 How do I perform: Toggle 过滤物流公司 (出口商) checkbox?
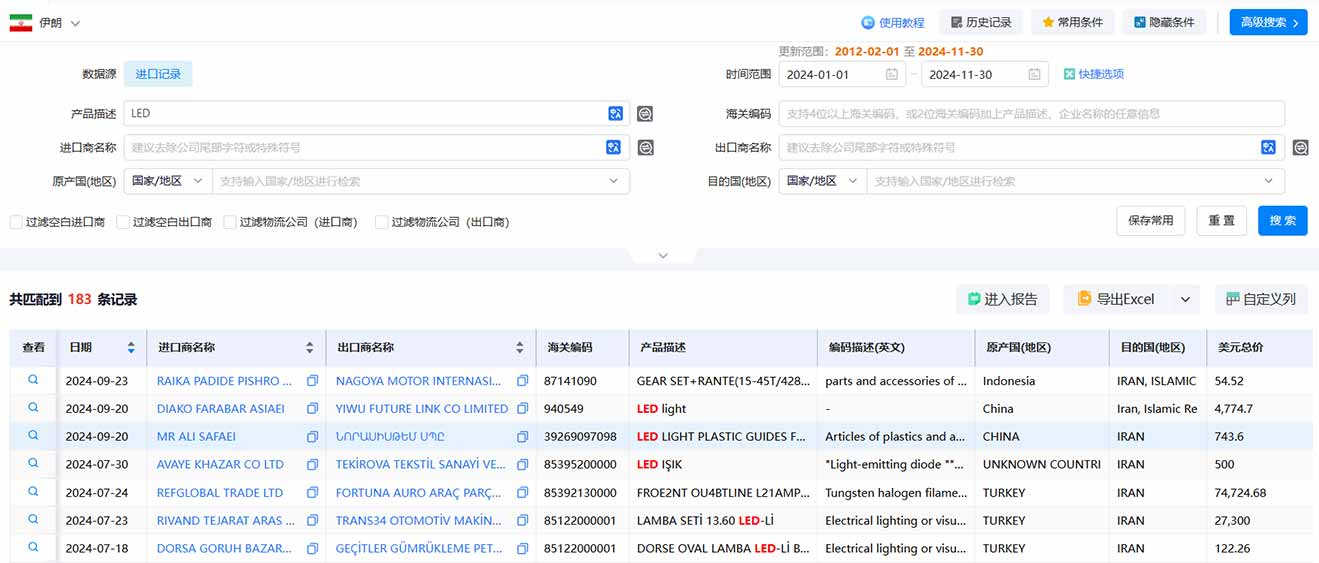pyautogui.click(x=381, y=222)
